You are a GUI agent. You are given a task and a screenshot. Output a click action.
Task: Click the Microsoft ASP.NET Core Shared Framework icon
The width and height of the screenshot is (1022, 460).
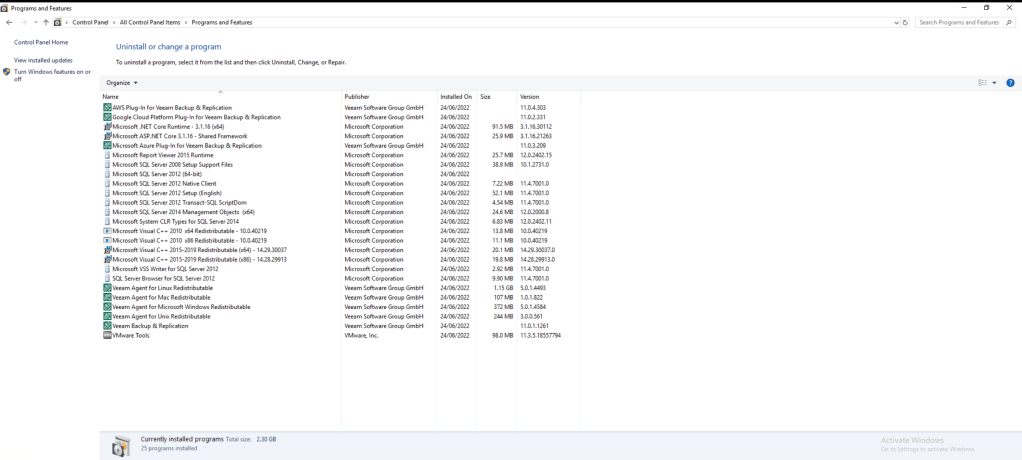[x=107, y=136]
